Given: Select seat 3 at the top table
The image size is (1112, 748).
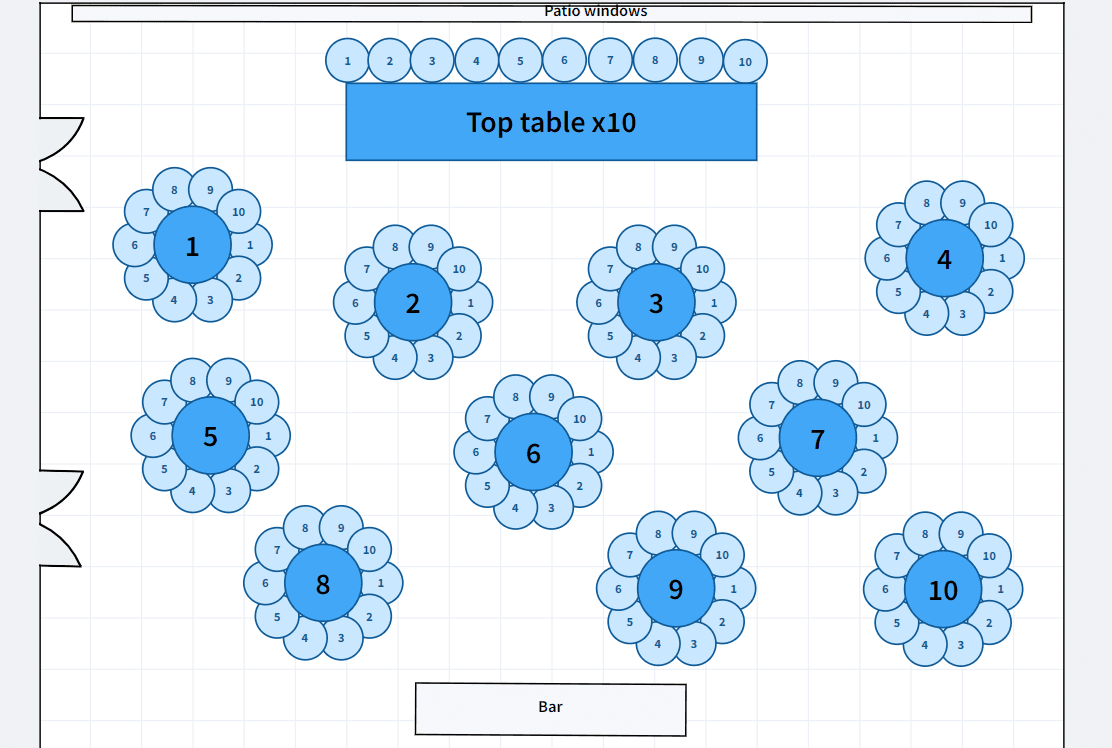Looking at the screenshot, I should click(x=432, y=61).
